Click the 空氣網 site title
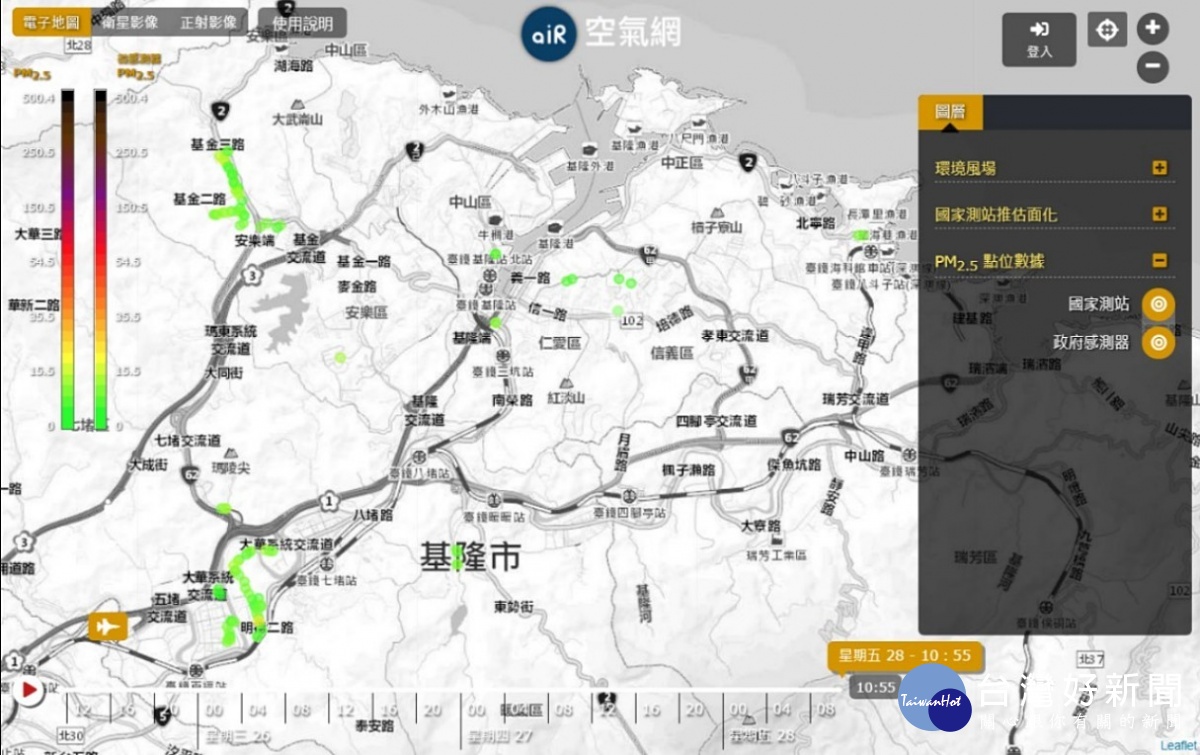The image size is (1200, 755). pyautogui.click(x=633, y=32)
